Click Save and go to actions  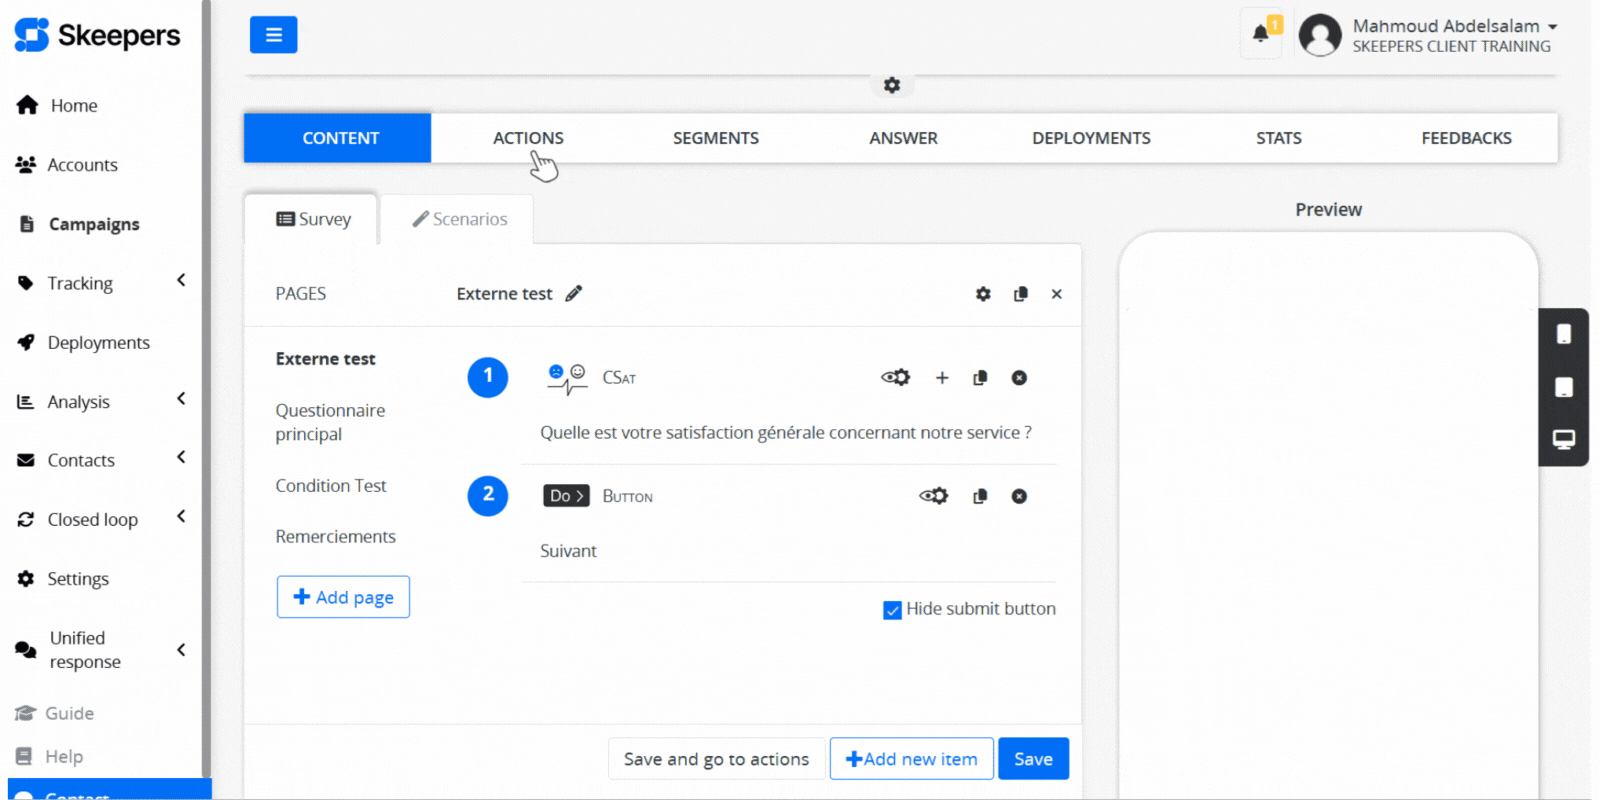click(x=716, y=759)
